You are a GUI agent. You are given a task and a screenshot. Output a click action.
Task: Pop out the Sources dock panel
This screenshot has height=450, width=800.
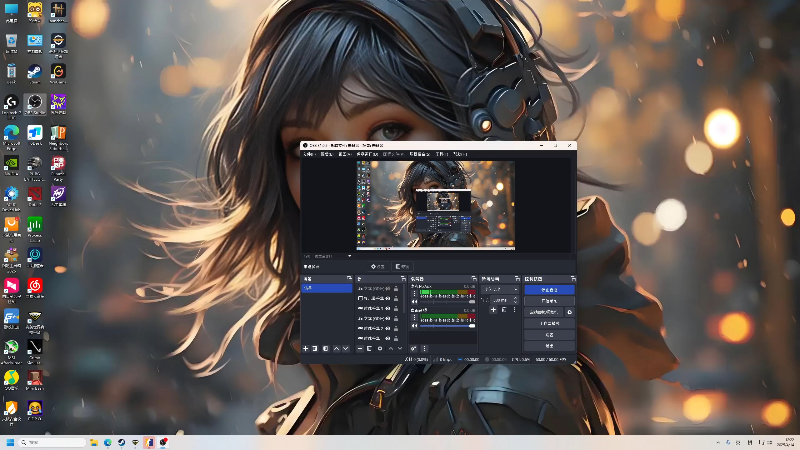tap(403, 279)
